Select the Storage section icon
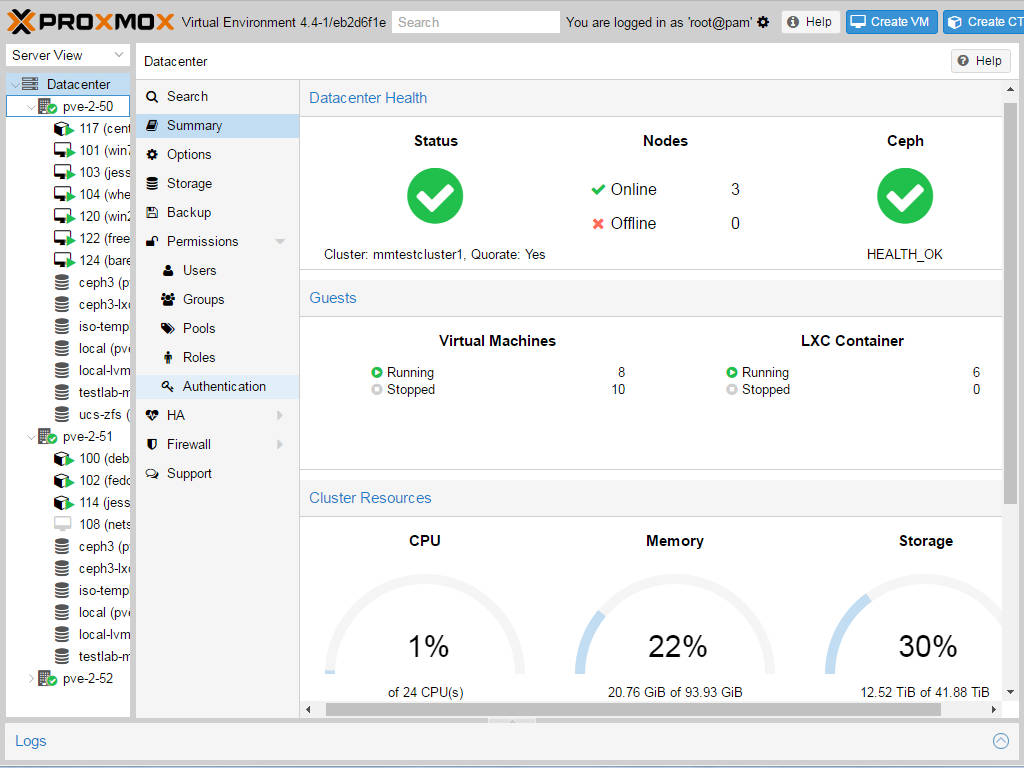This screenshot has width=1024, height=768. (x=154, y=183)
